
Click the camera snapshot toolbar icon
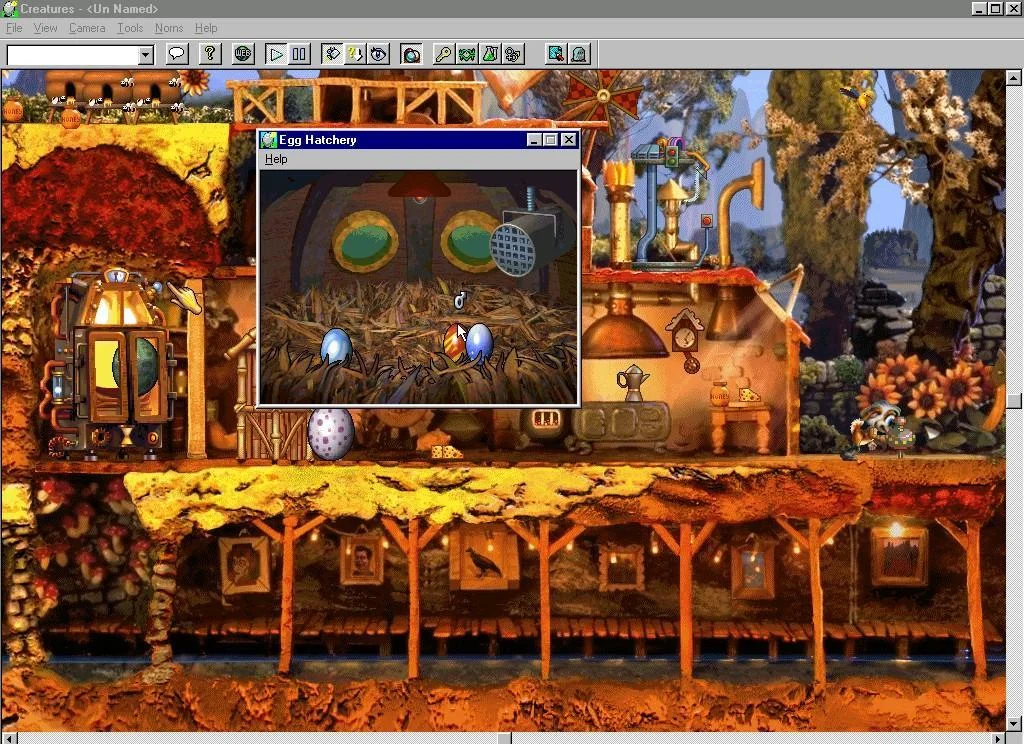pyautogui.click(x=411, y=54)
